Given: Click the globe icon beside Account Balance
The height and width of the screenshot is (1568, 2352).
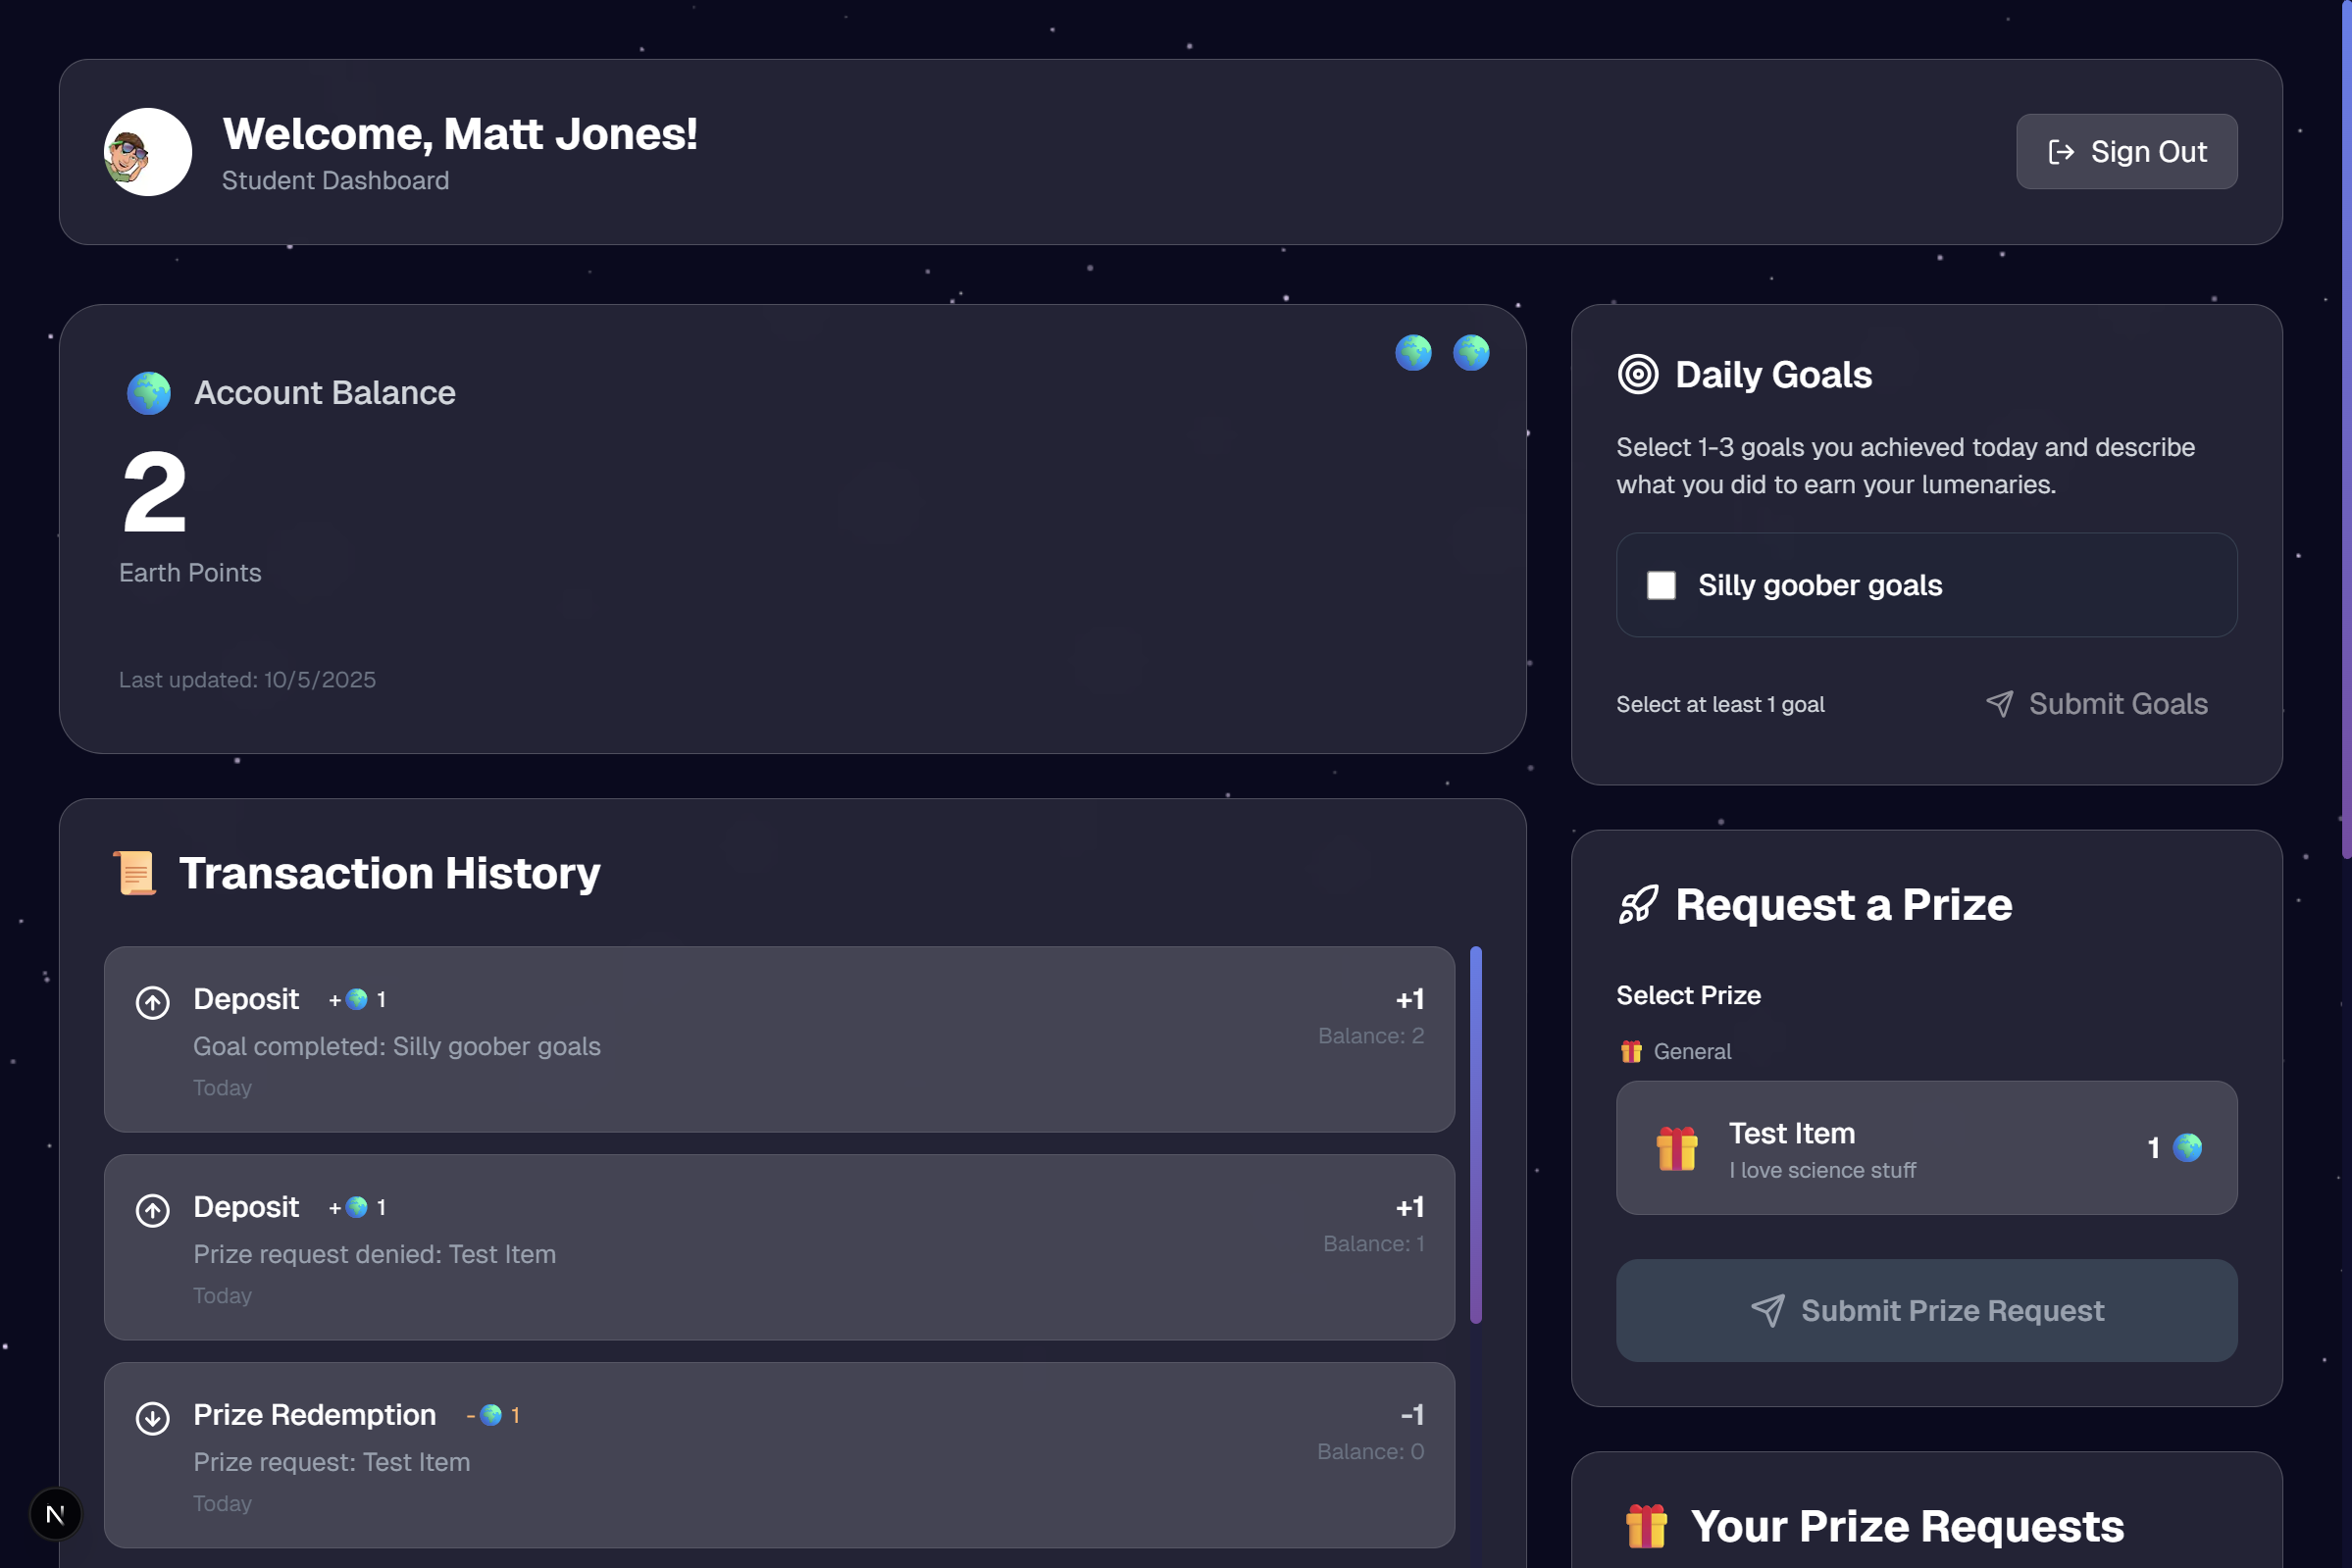Looking at the screenshot, I should [x=148, y=393].
